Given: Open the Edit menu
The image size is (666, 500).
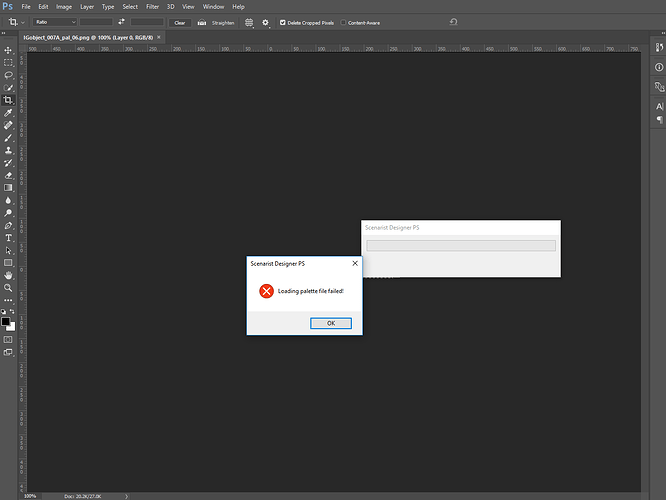Looking at the screenshot, I should (x=43, y=7).
